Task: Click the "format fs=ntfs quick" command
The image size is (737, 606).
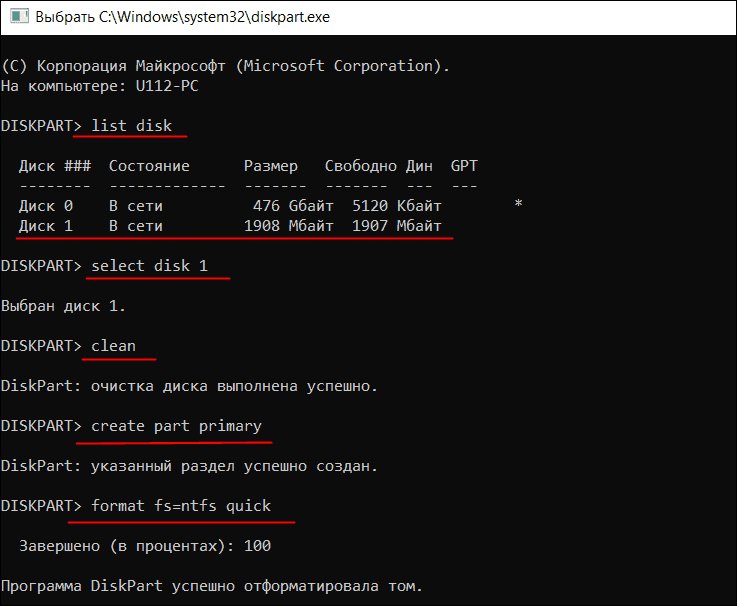Action: [181, 505]
